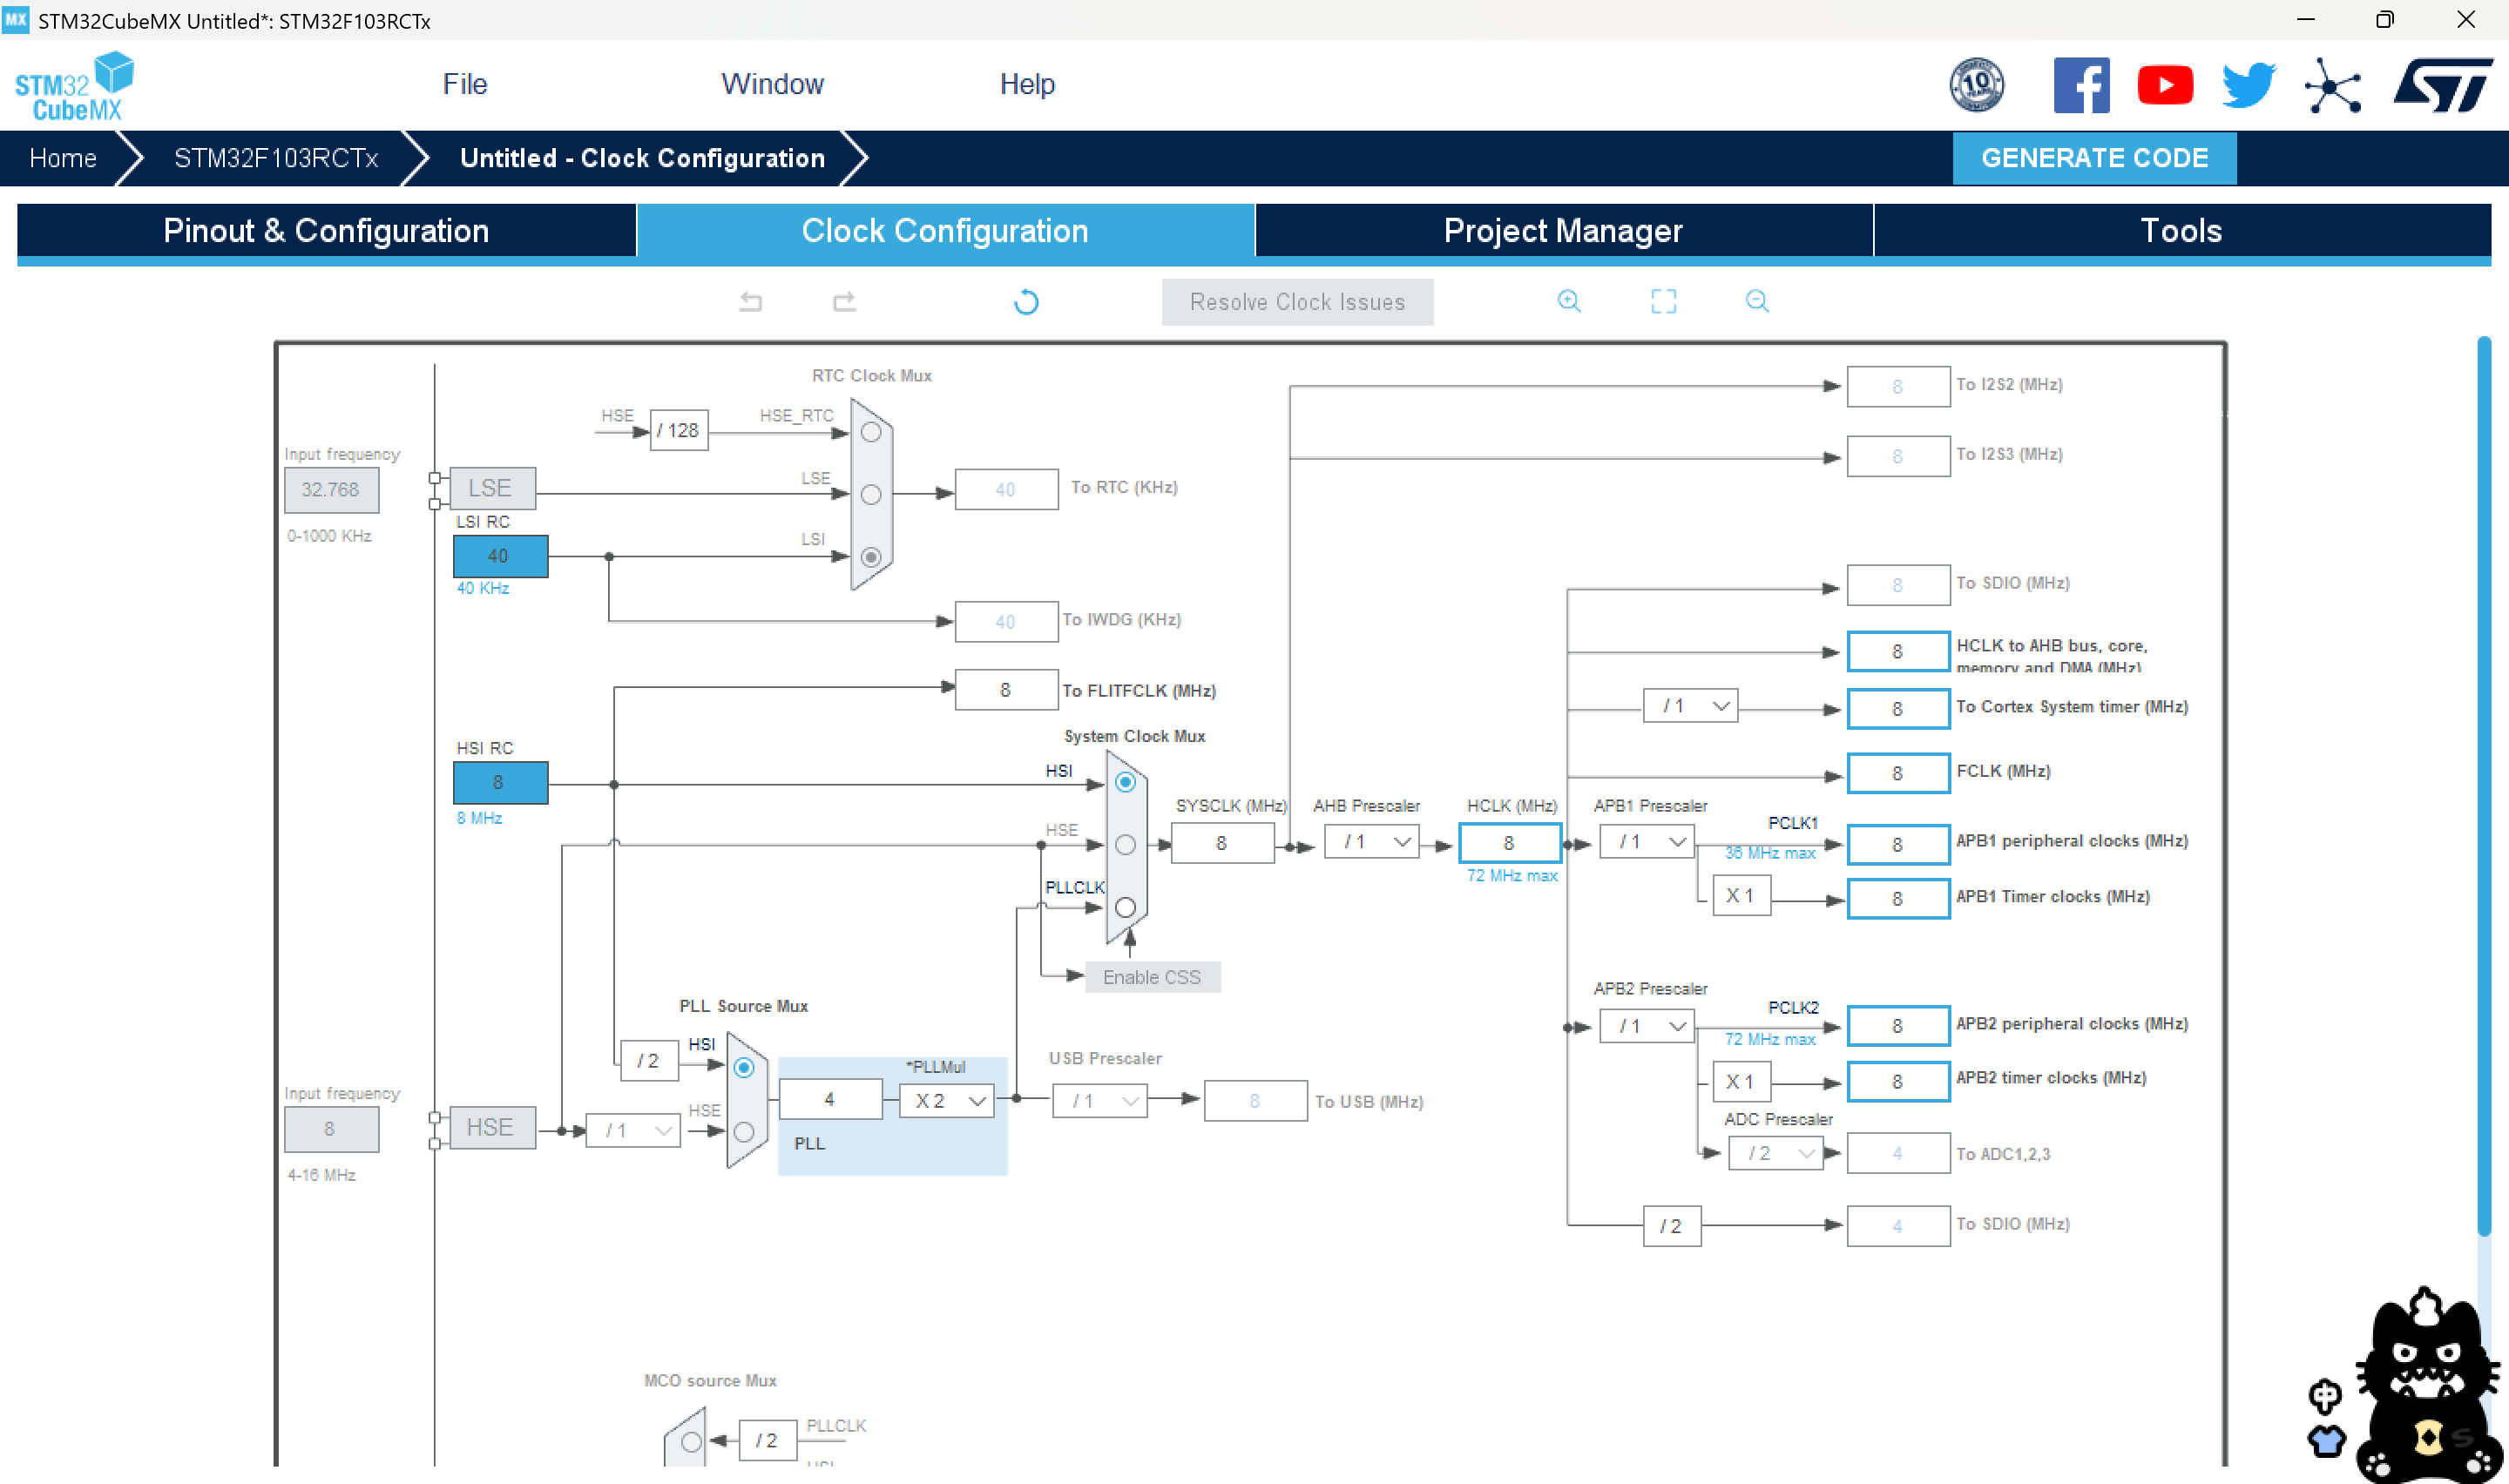Open the USB Prescaler dropdown
The width and height of the screenshot is (2509, 1484).
1099,1101
